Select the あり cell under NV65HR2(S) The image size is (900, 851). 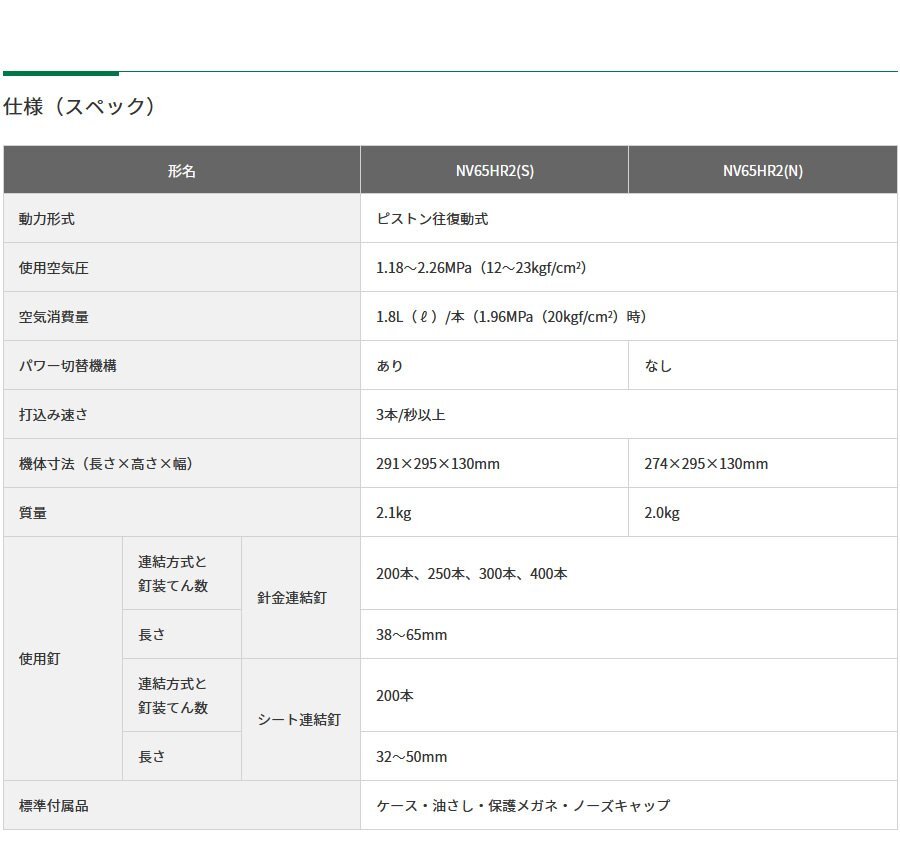pyautogui.click(x=389, y=365)
